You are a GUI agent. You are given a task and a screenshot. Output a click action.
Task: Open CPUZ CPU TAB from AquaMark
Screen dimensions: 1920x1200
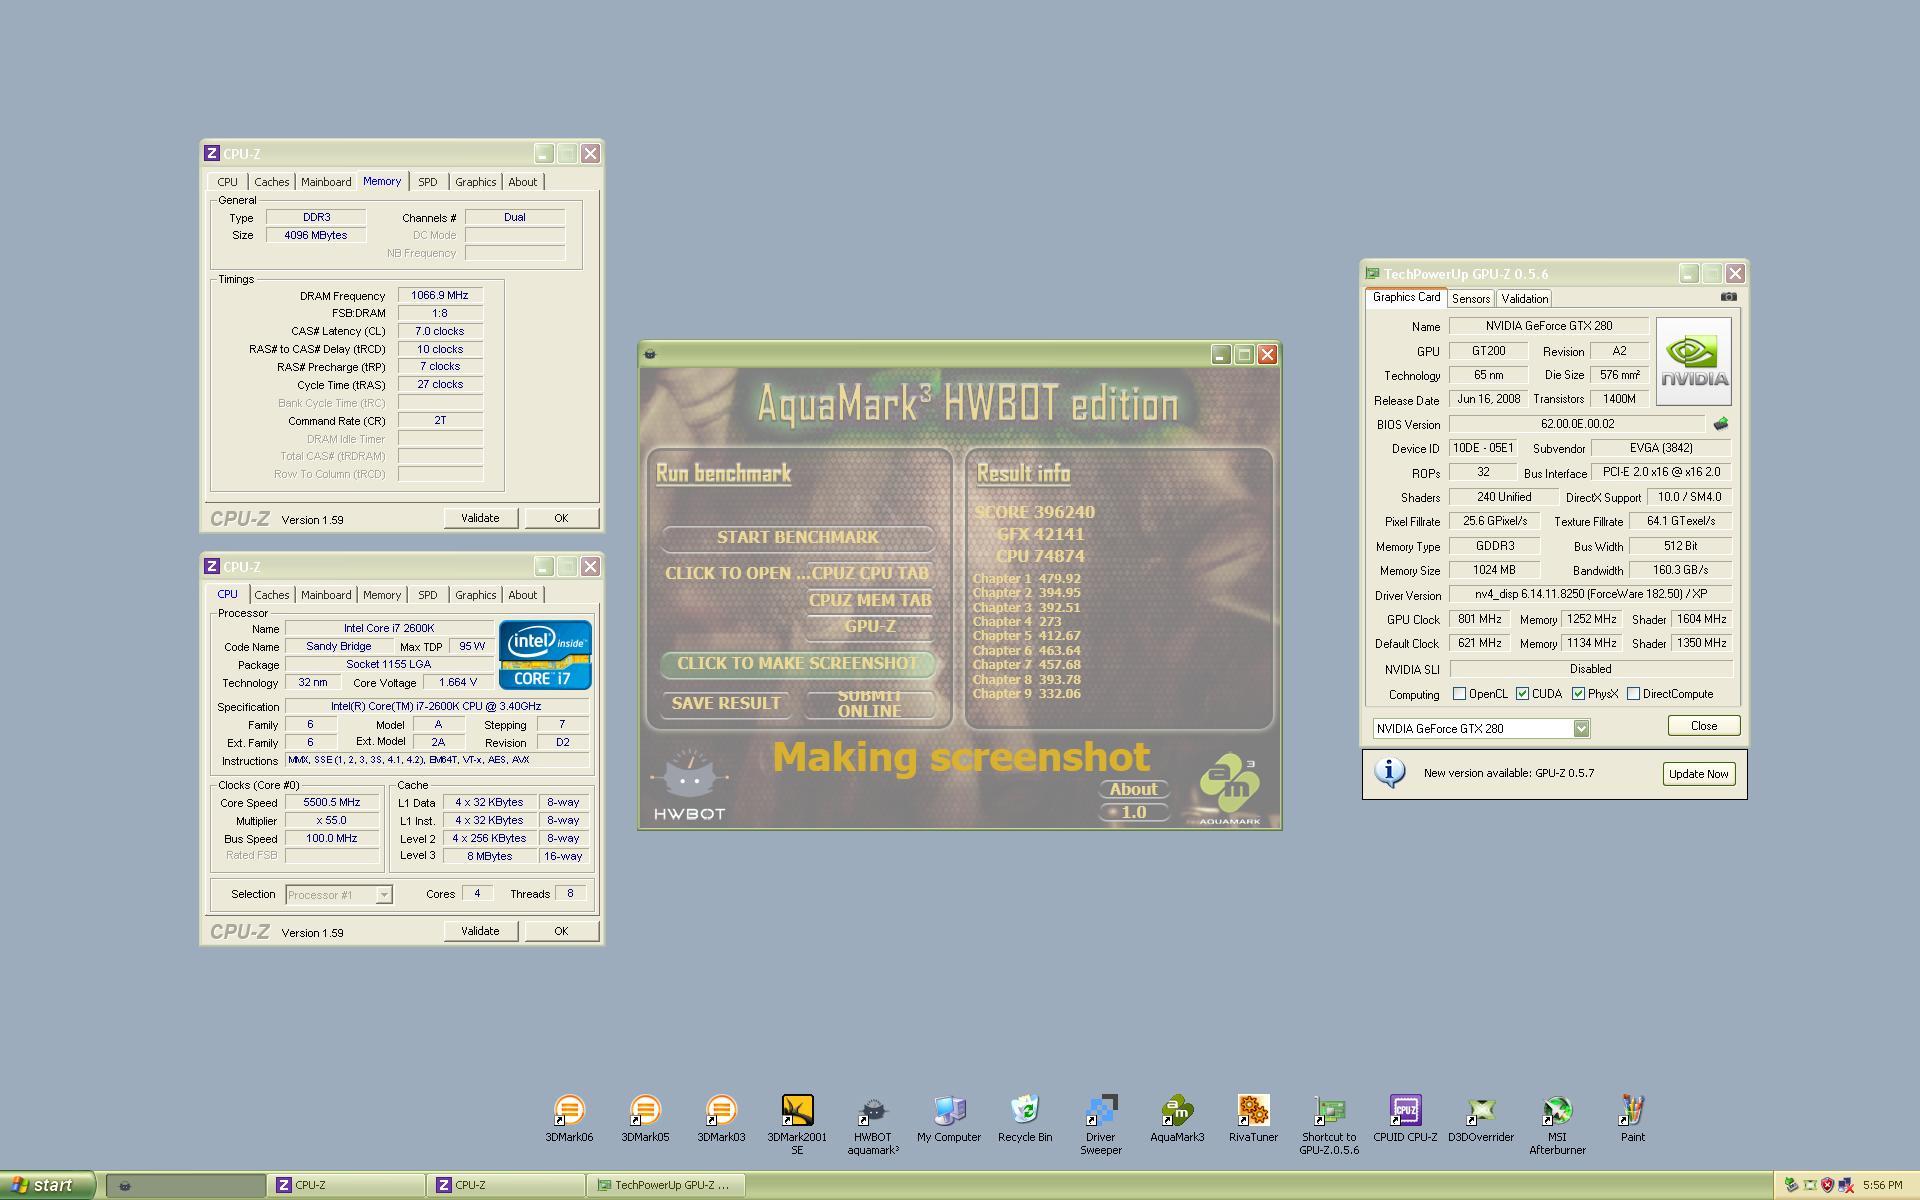point(869,574)
